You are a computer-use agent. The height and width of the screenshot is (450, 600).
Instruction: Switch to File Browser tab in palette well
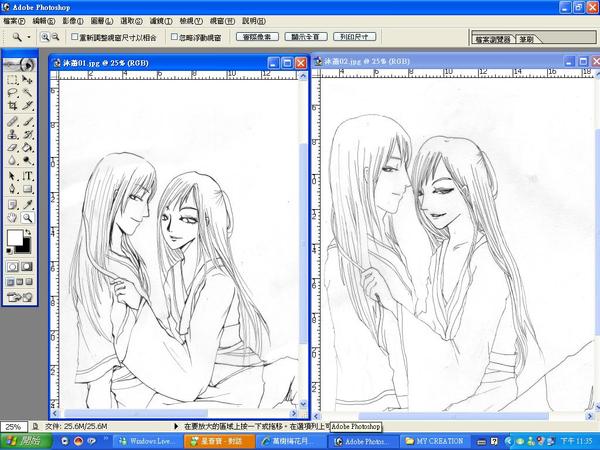[x=493, y=39]
